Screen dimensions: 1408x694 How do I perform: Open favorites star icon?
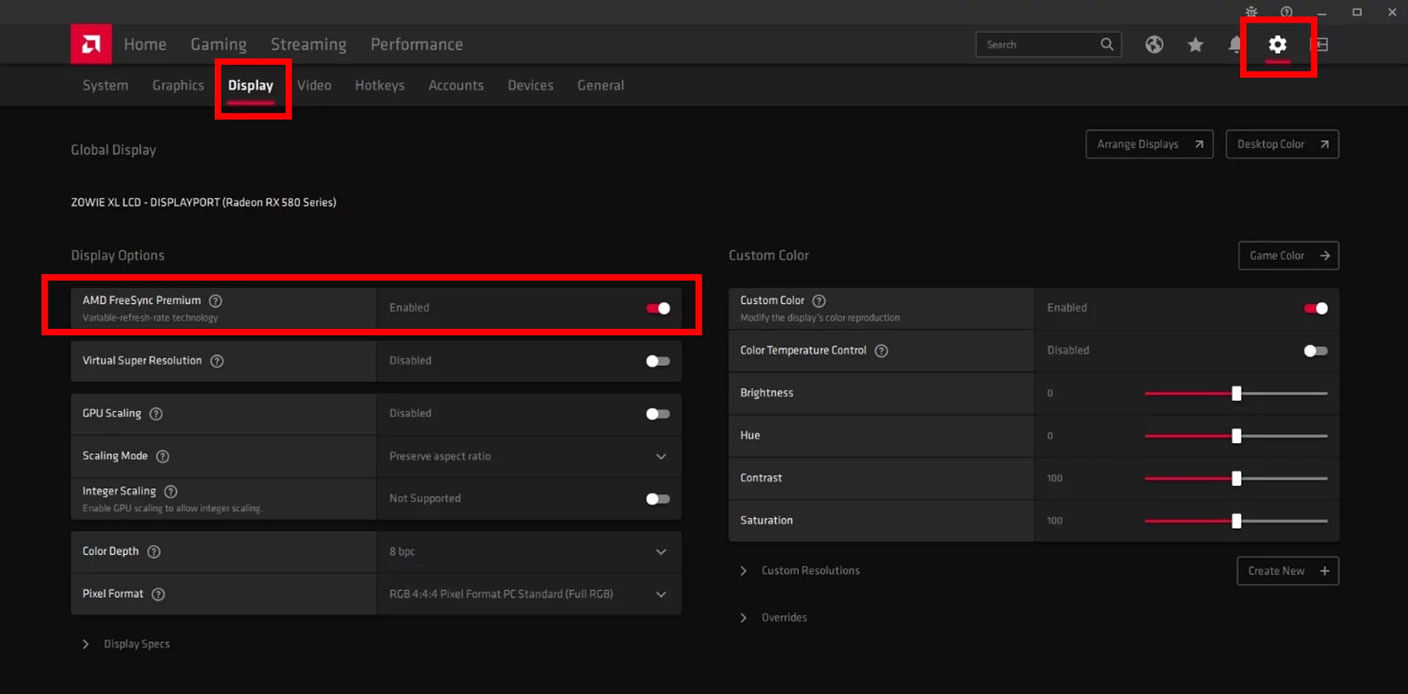pyautogui.click(x=1195, y=45)
